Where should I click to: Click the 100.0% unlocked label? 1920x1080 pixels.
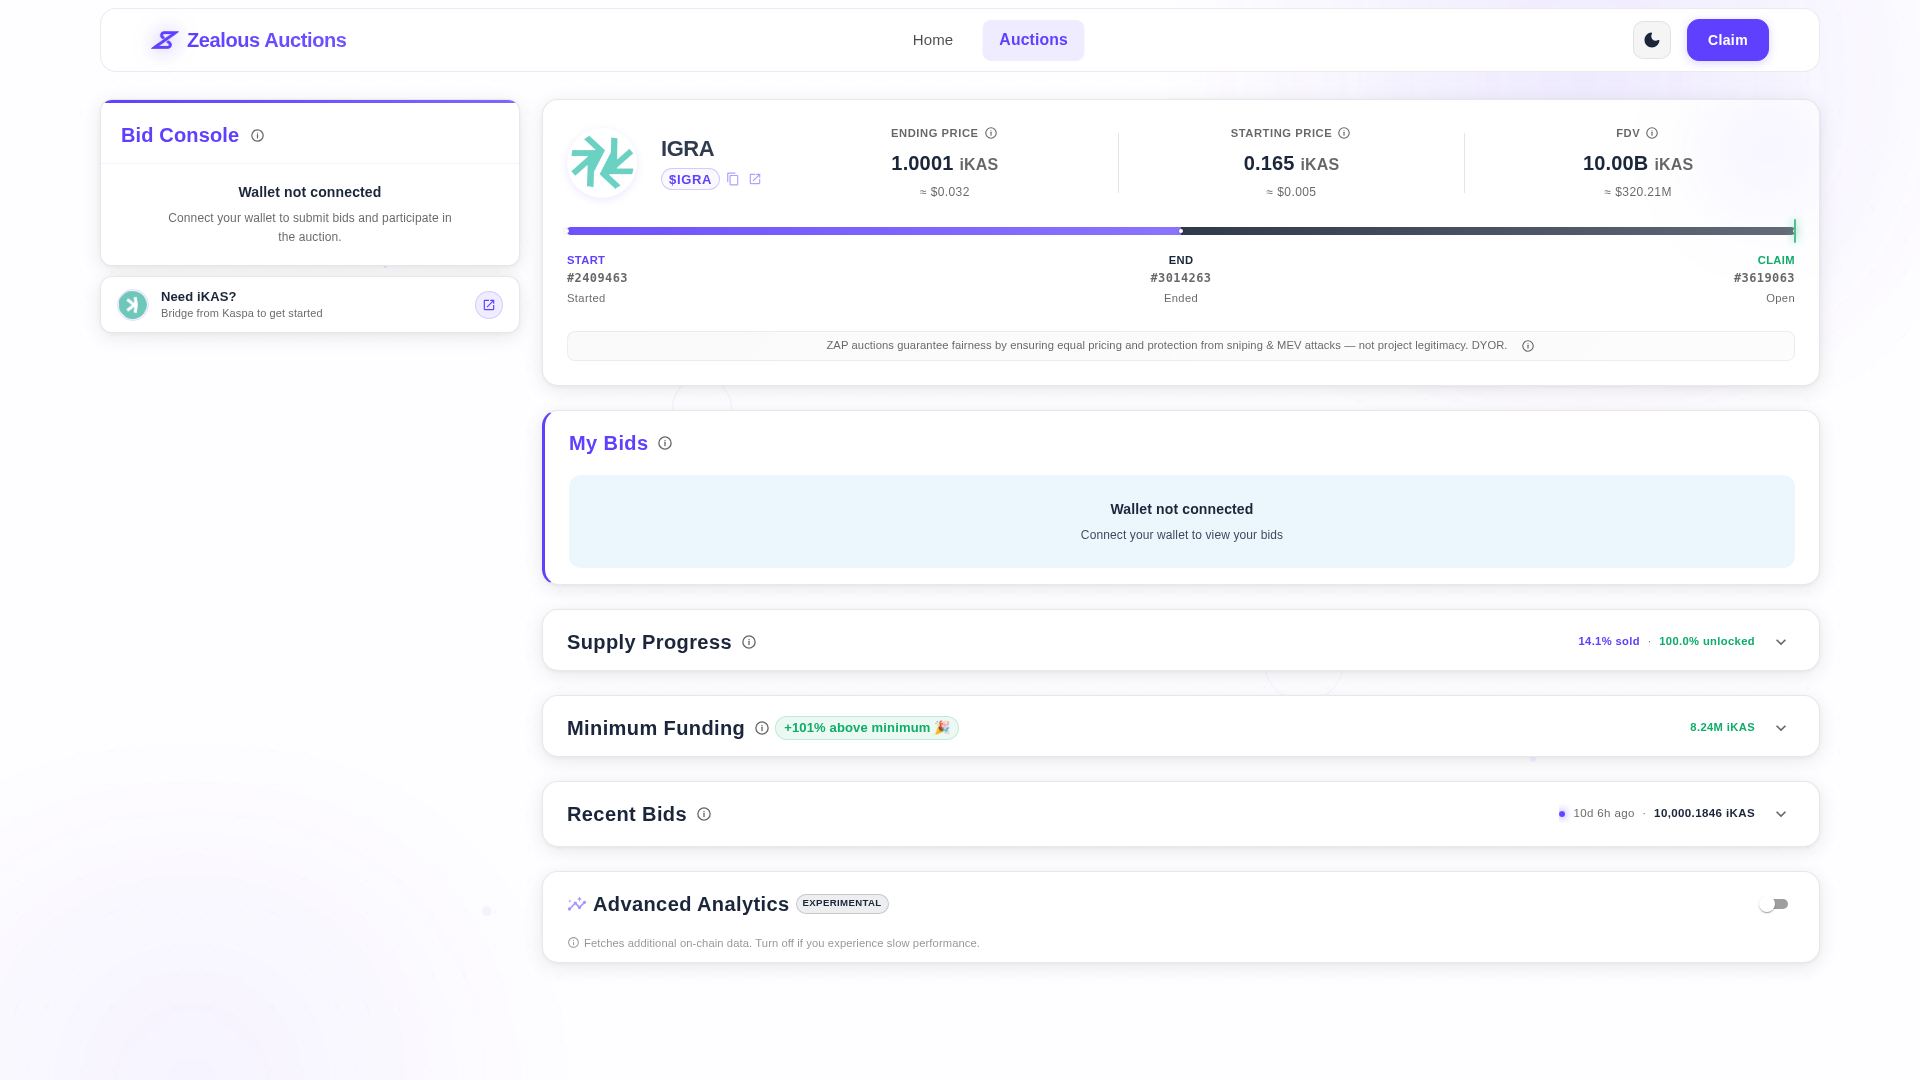1706,642
